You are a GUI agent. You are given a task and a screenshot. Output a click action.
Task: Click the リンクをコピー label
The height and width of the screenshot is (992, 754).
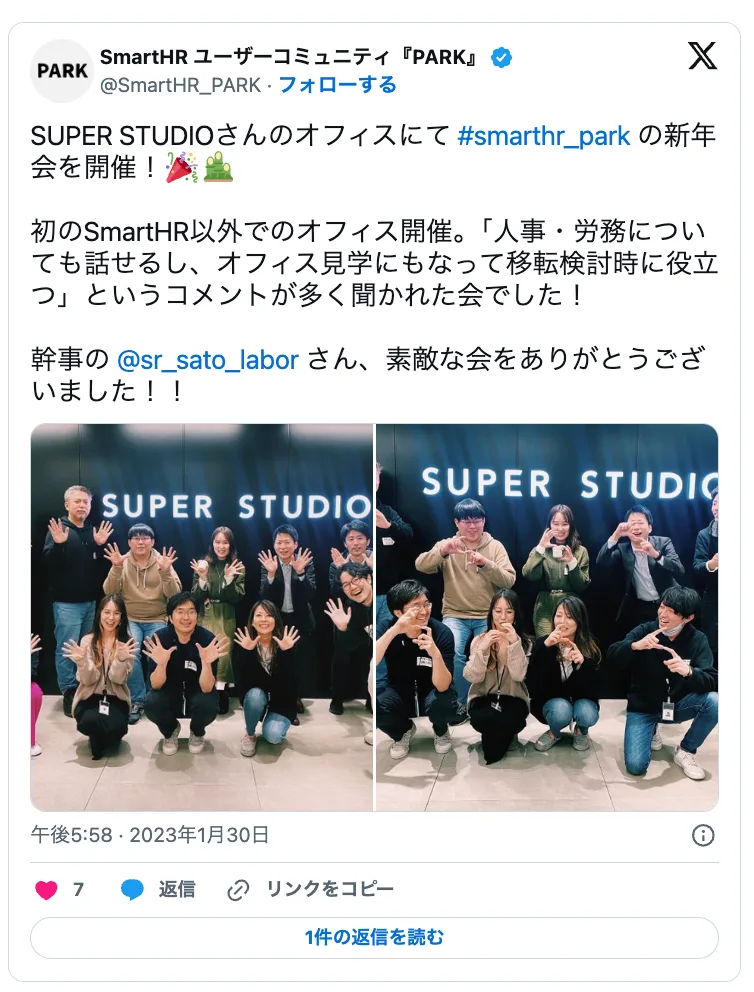point(330,890)
